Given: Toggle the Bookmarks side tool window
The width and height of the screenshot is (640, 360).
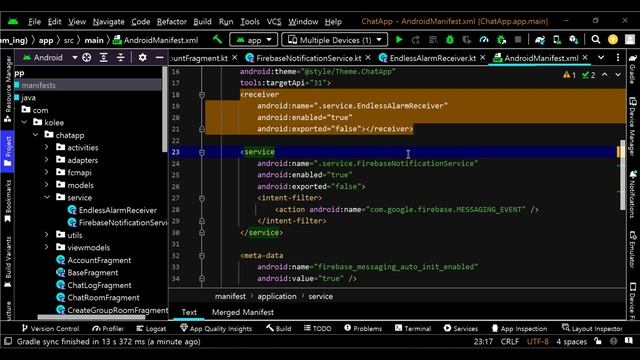Looking at the screenshot, I should [7, 201].
